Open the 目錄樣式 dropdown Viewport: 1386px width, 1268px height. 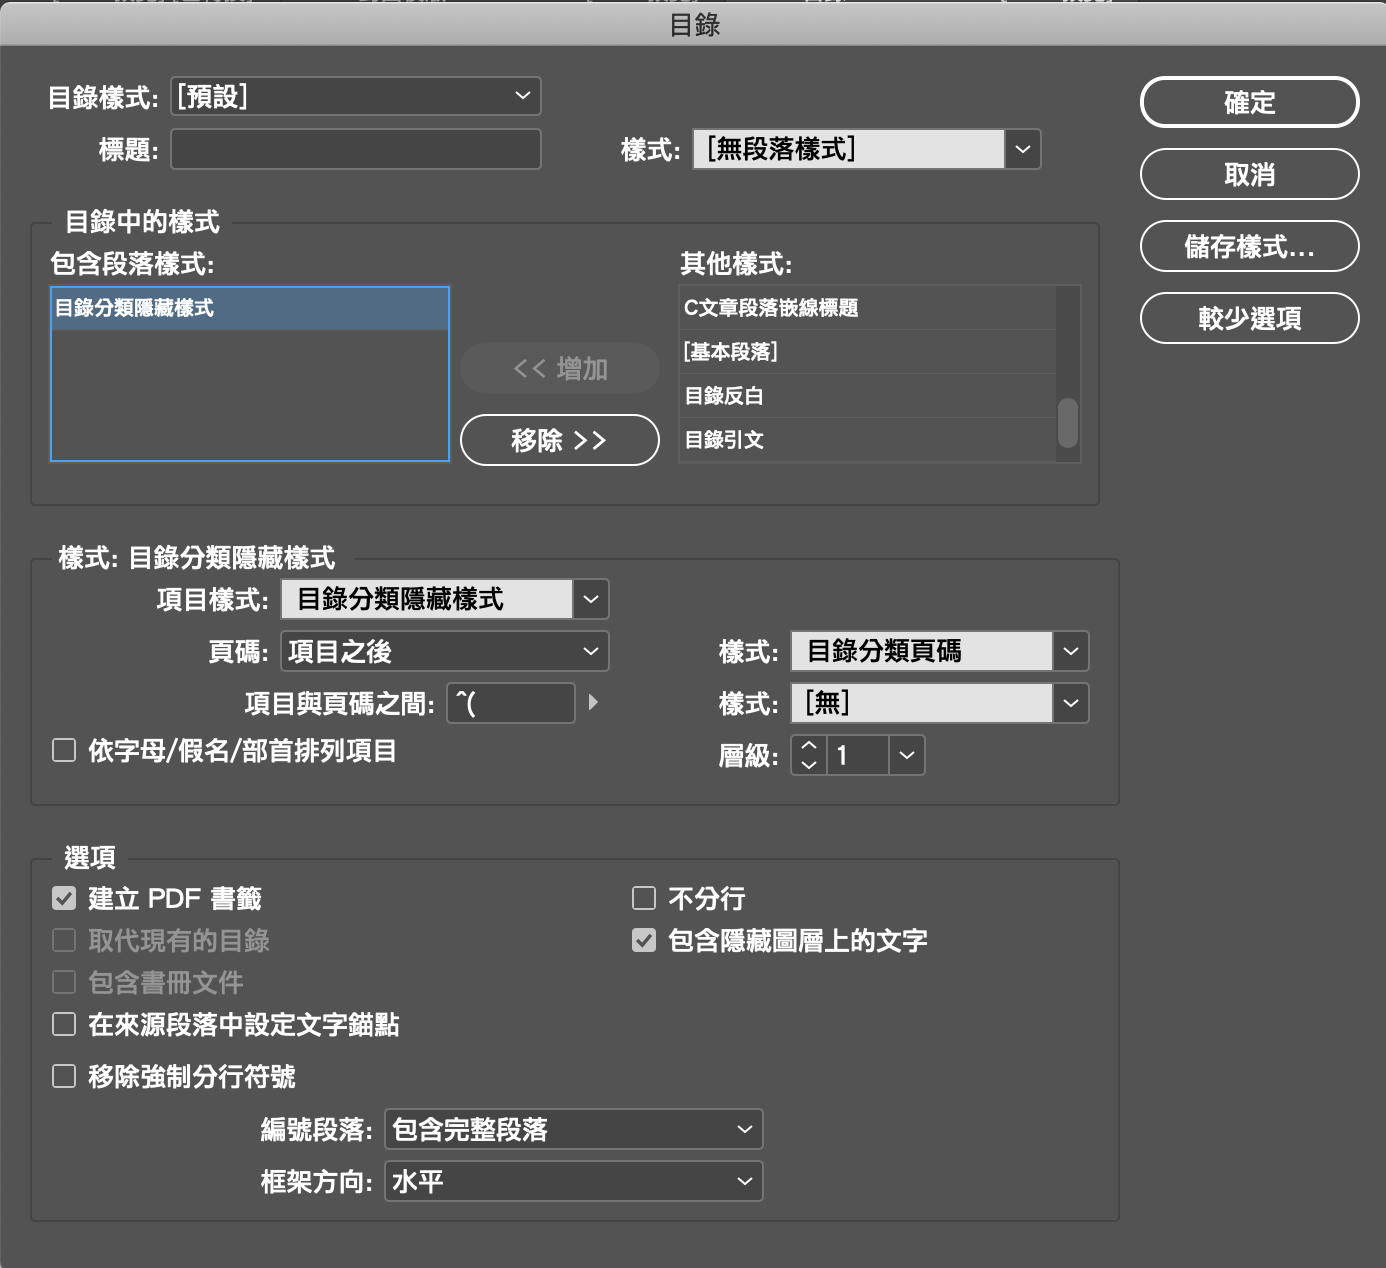point(356,96)
